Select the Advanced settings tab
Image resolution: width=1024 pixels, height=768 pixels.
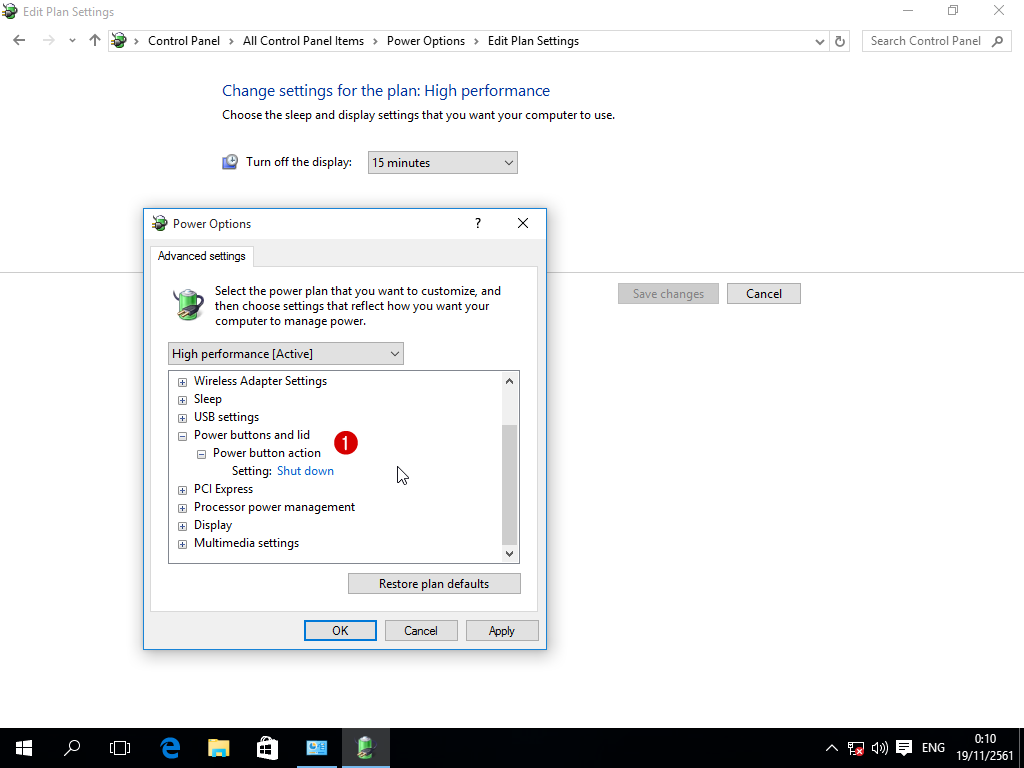point(201,256)
